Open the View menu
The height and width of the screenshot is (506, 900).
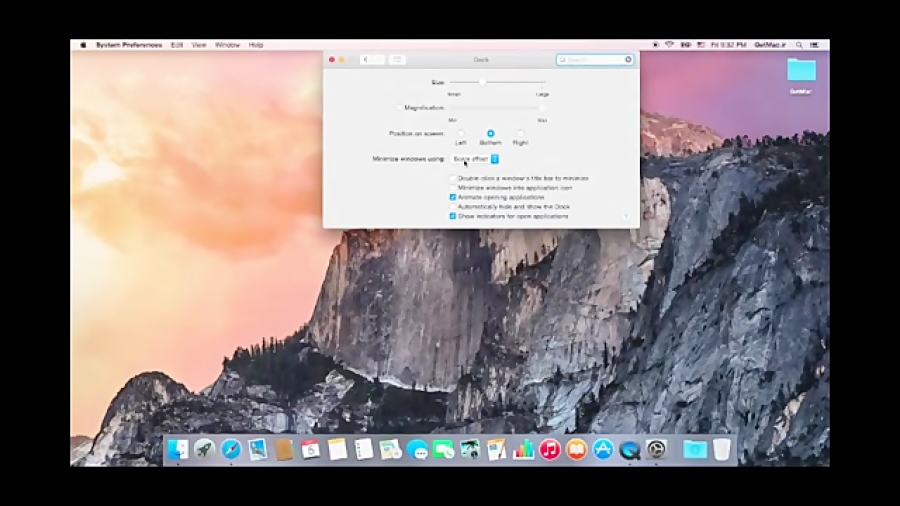coord(199,45)
